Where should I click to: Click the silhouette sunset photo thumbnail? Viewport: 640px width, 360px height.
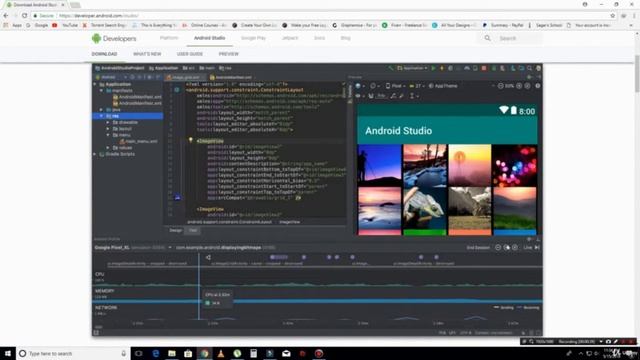coord(380,166)
